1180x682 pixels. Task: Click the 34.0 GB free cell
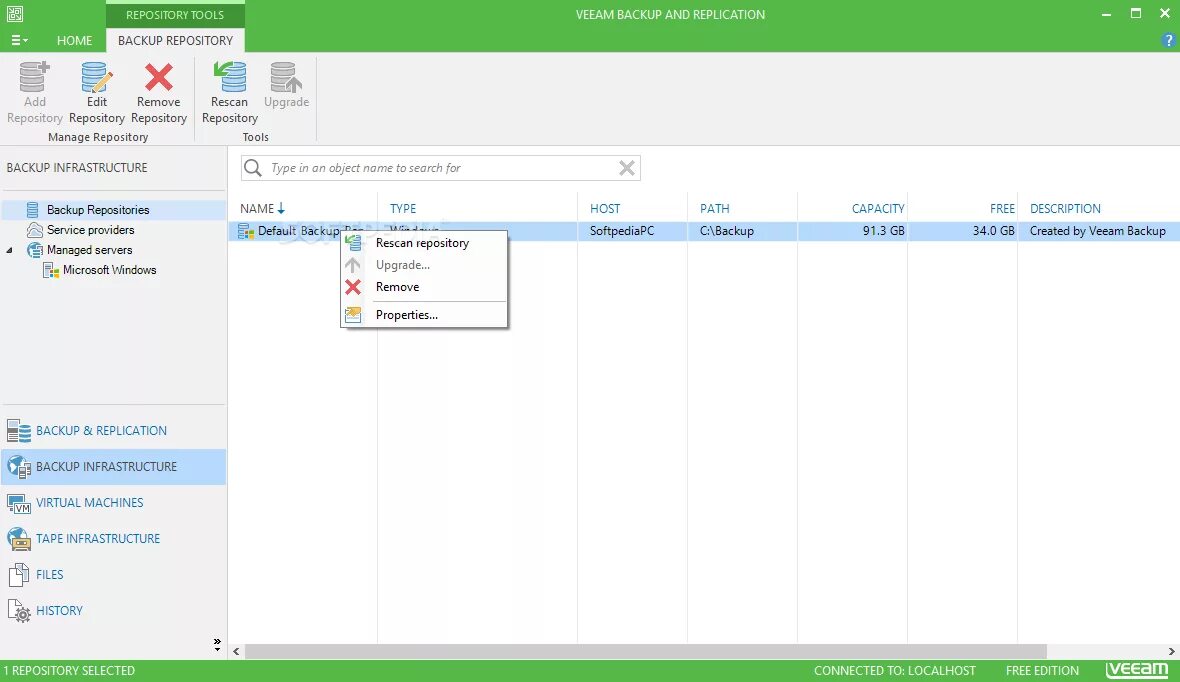993,231
